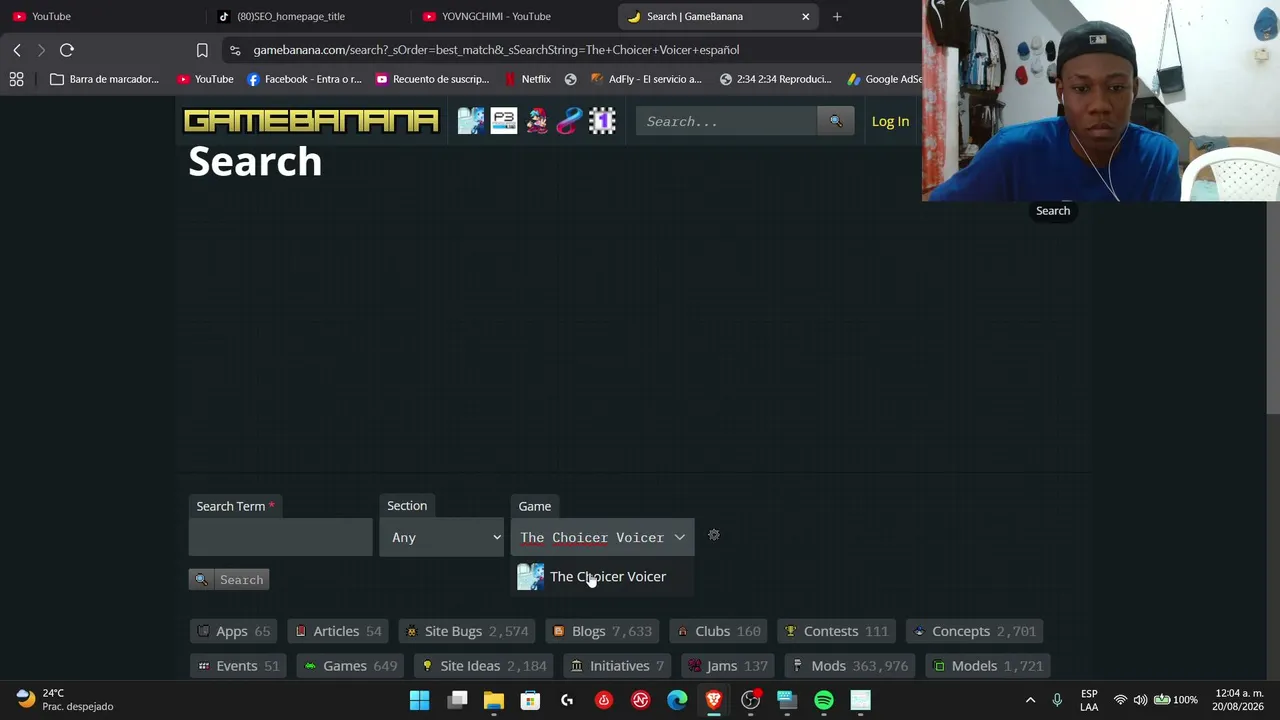Open site settings icon in address bar
This screenshot has height=720, width=1280.
click(x=234, y=50)
